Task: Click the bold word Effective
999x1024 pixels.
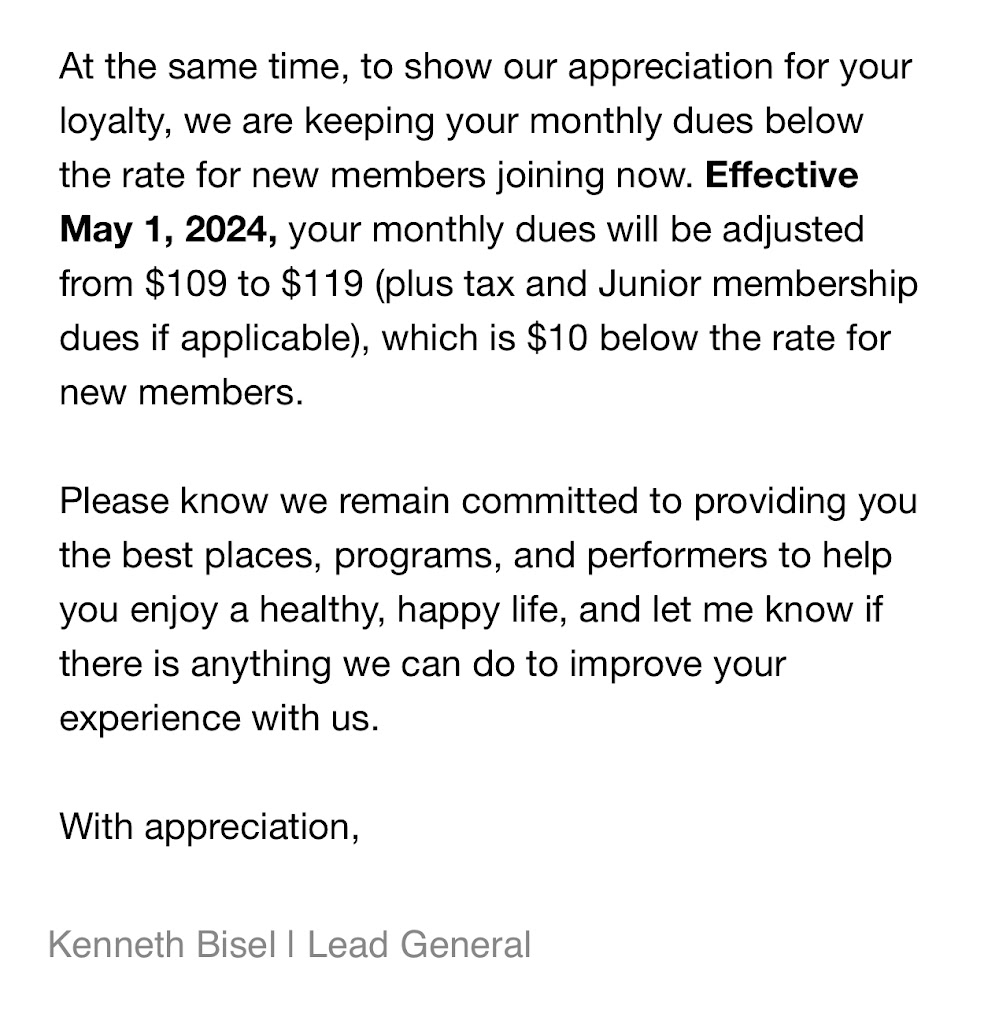Action: click(781, 175)
